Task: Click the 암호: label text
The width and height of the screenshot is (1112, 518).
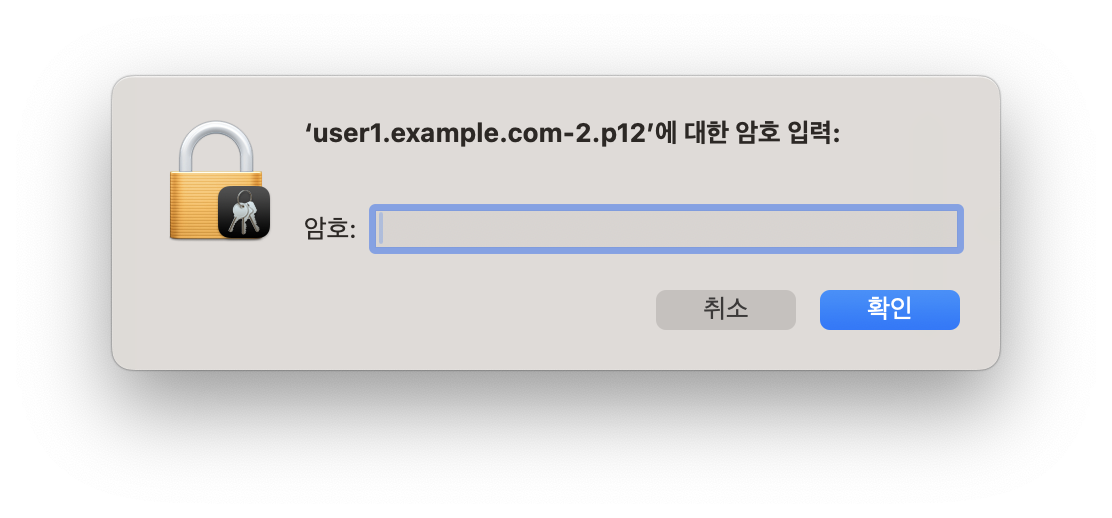Action: pyautogui.click(x=330, y=228)
